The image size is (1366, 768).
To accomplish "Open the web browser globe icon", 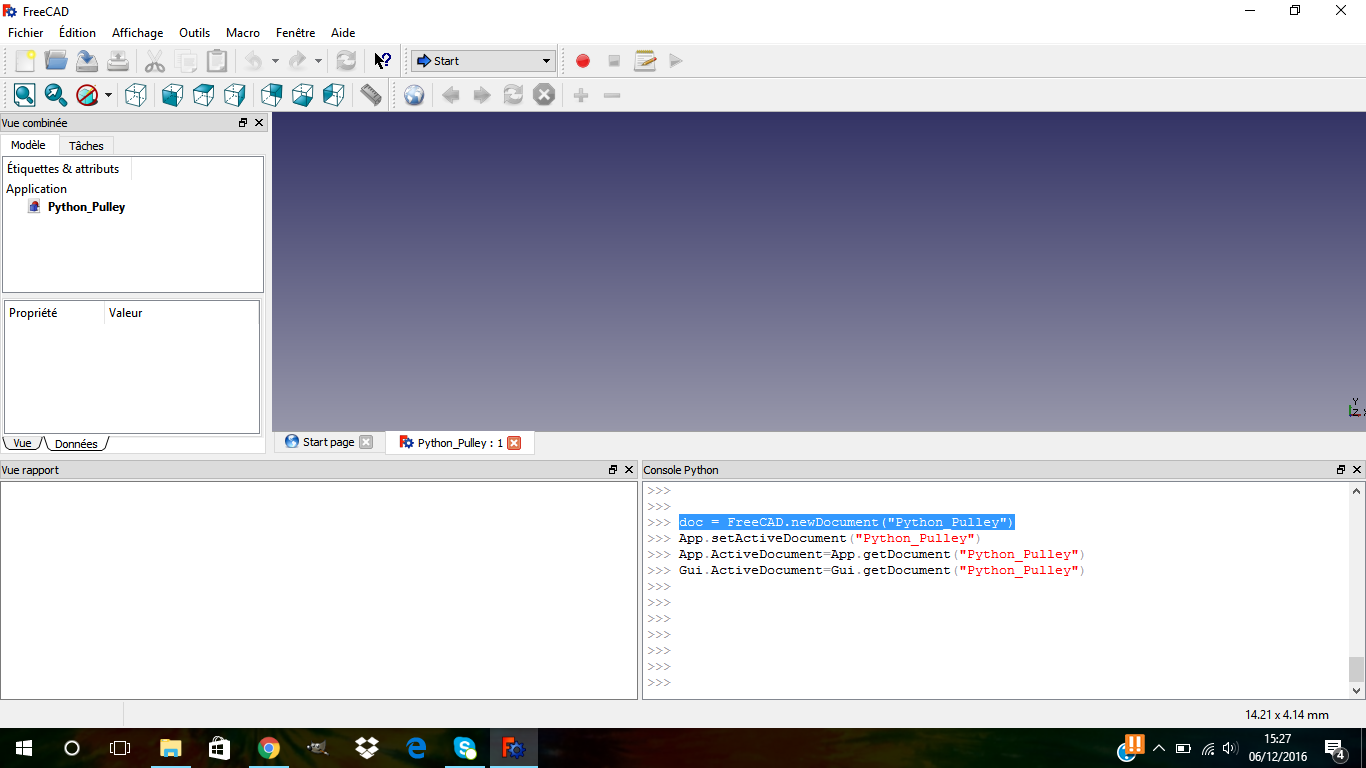I will tap(414, 95).
